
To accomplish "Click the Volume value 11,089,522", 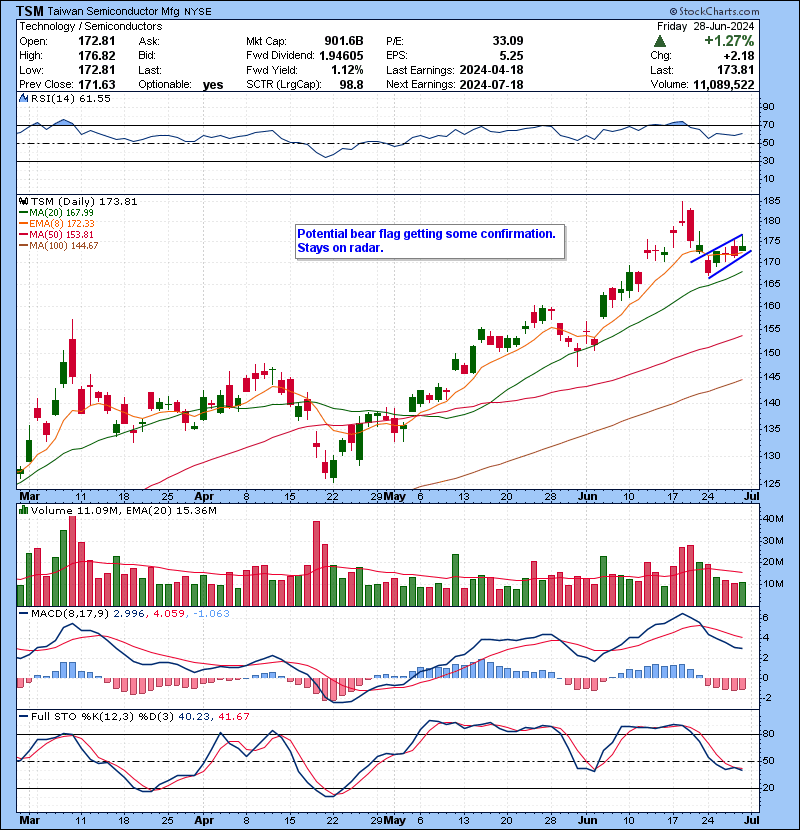I will tap(723, 84).
